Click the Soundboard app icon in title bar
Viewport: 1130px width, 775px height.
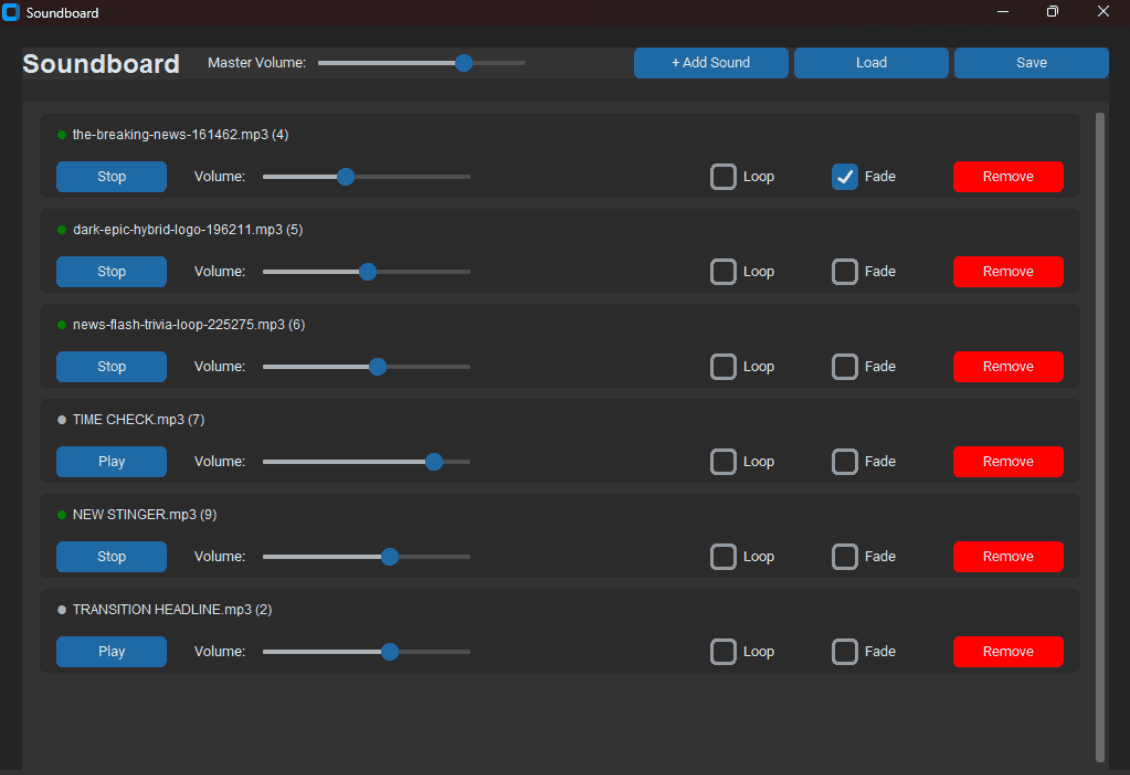pos(11,12)
